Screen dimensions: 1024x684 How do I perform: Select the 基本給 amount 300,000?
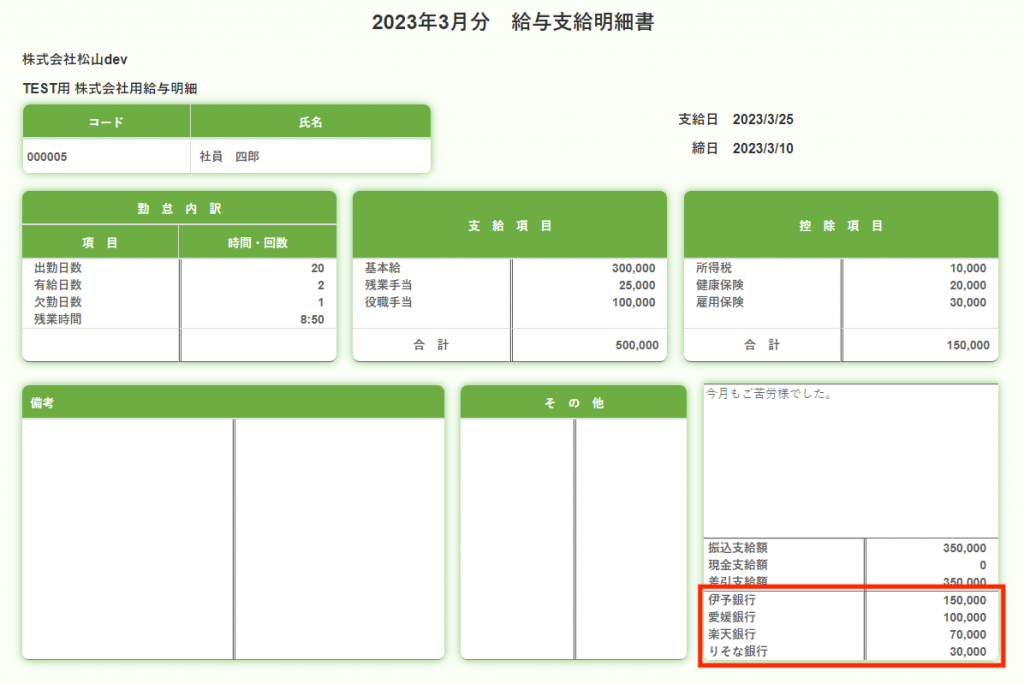[633, 268]
